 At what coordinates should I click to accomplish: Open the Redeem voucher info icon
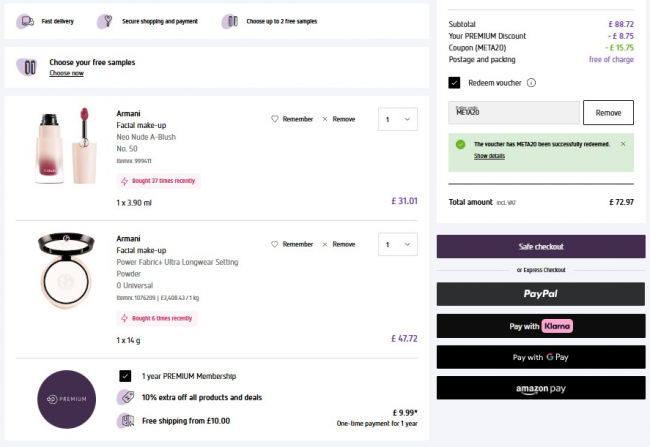pyautogui.click(x=531, y=83)
